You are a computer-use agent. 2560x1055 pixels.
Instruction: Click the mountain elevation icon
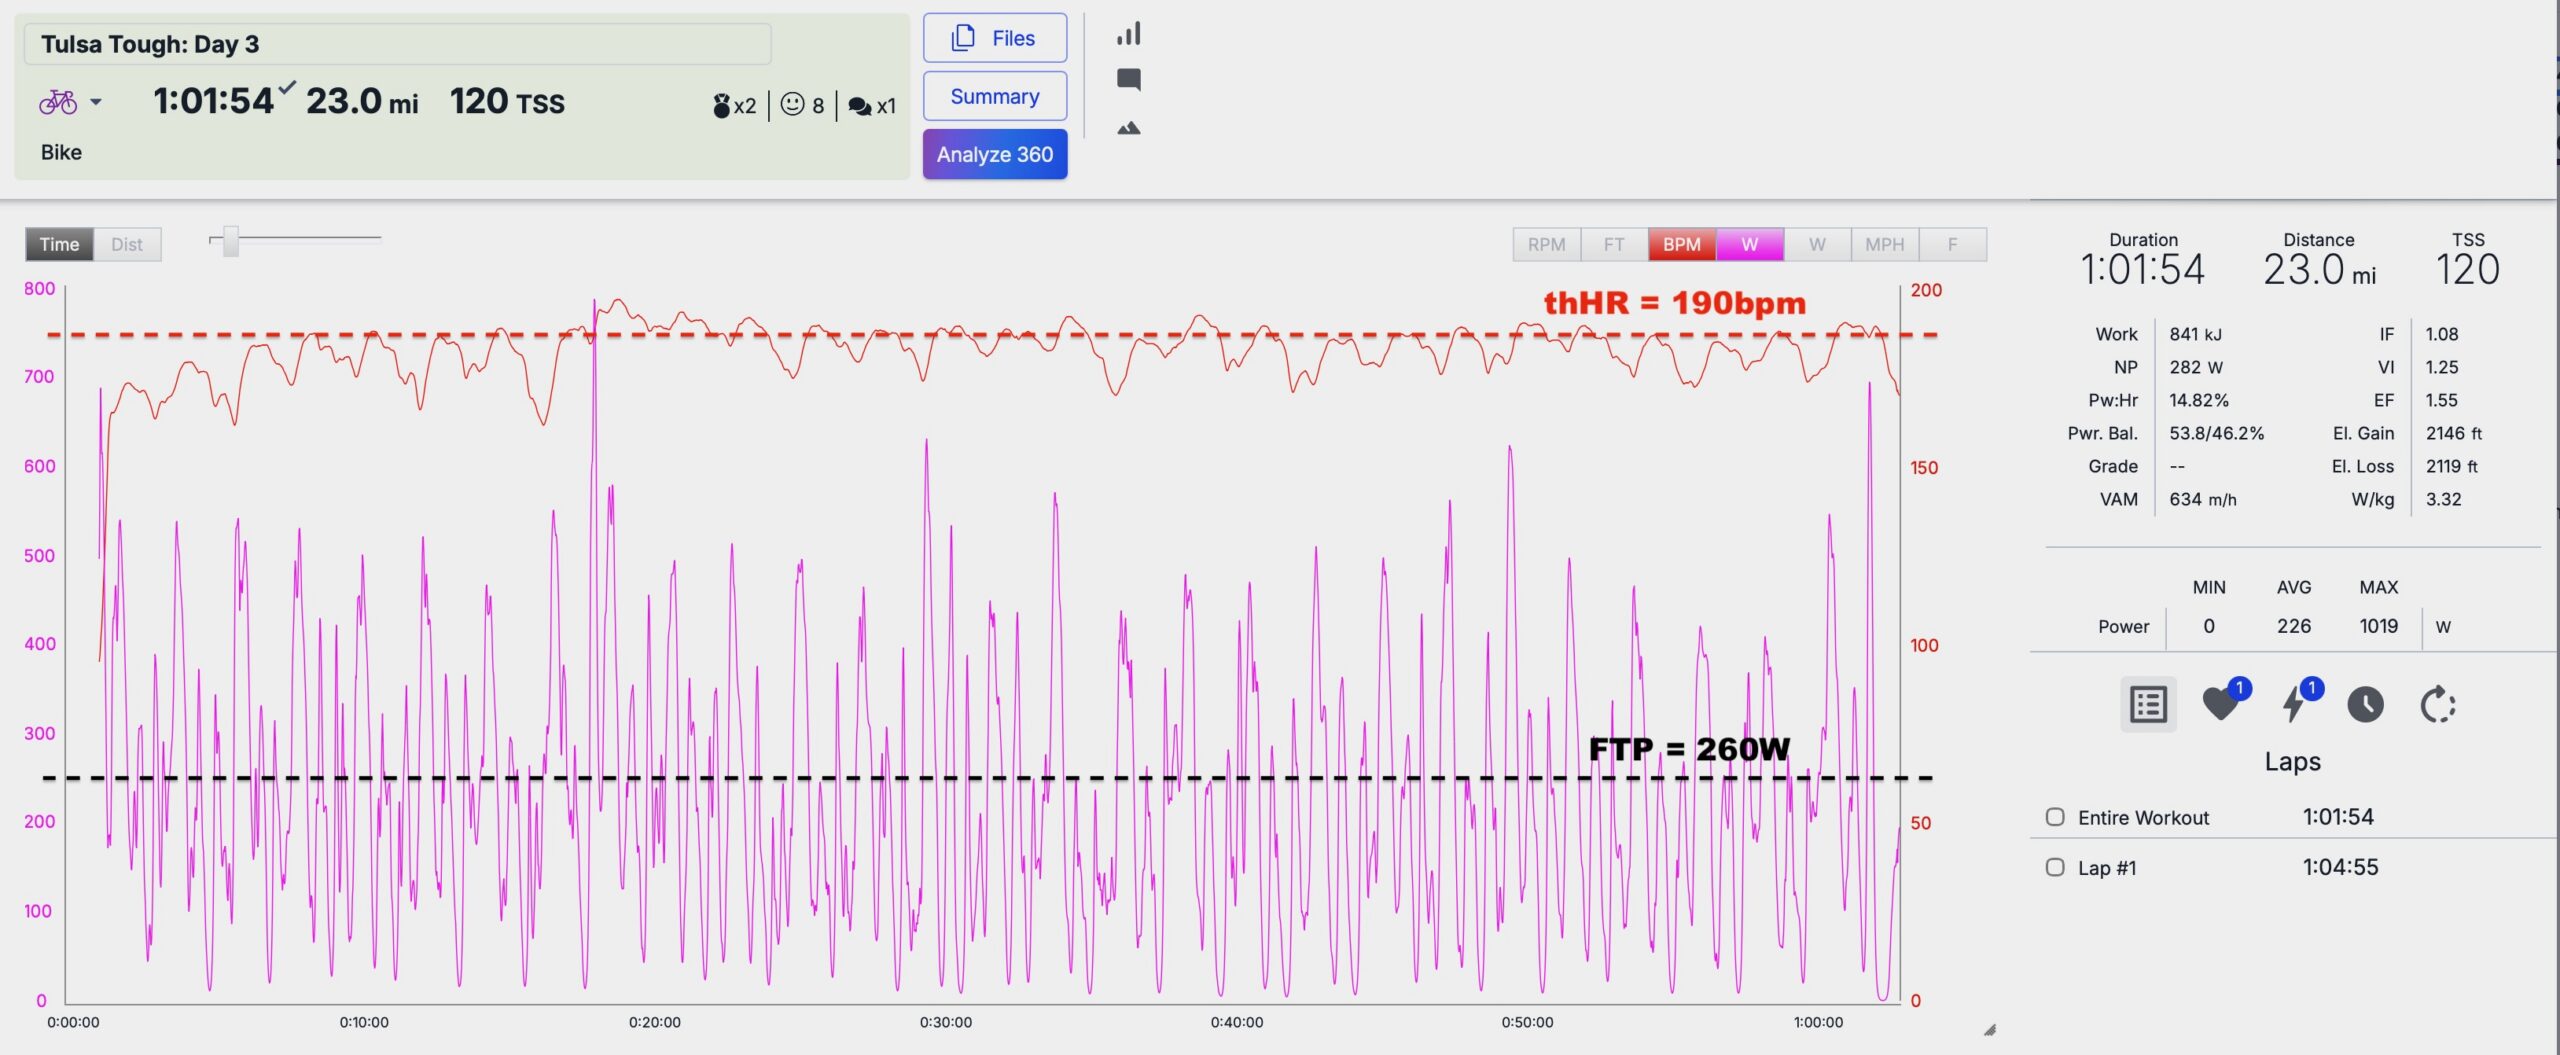click(1129, 128)
